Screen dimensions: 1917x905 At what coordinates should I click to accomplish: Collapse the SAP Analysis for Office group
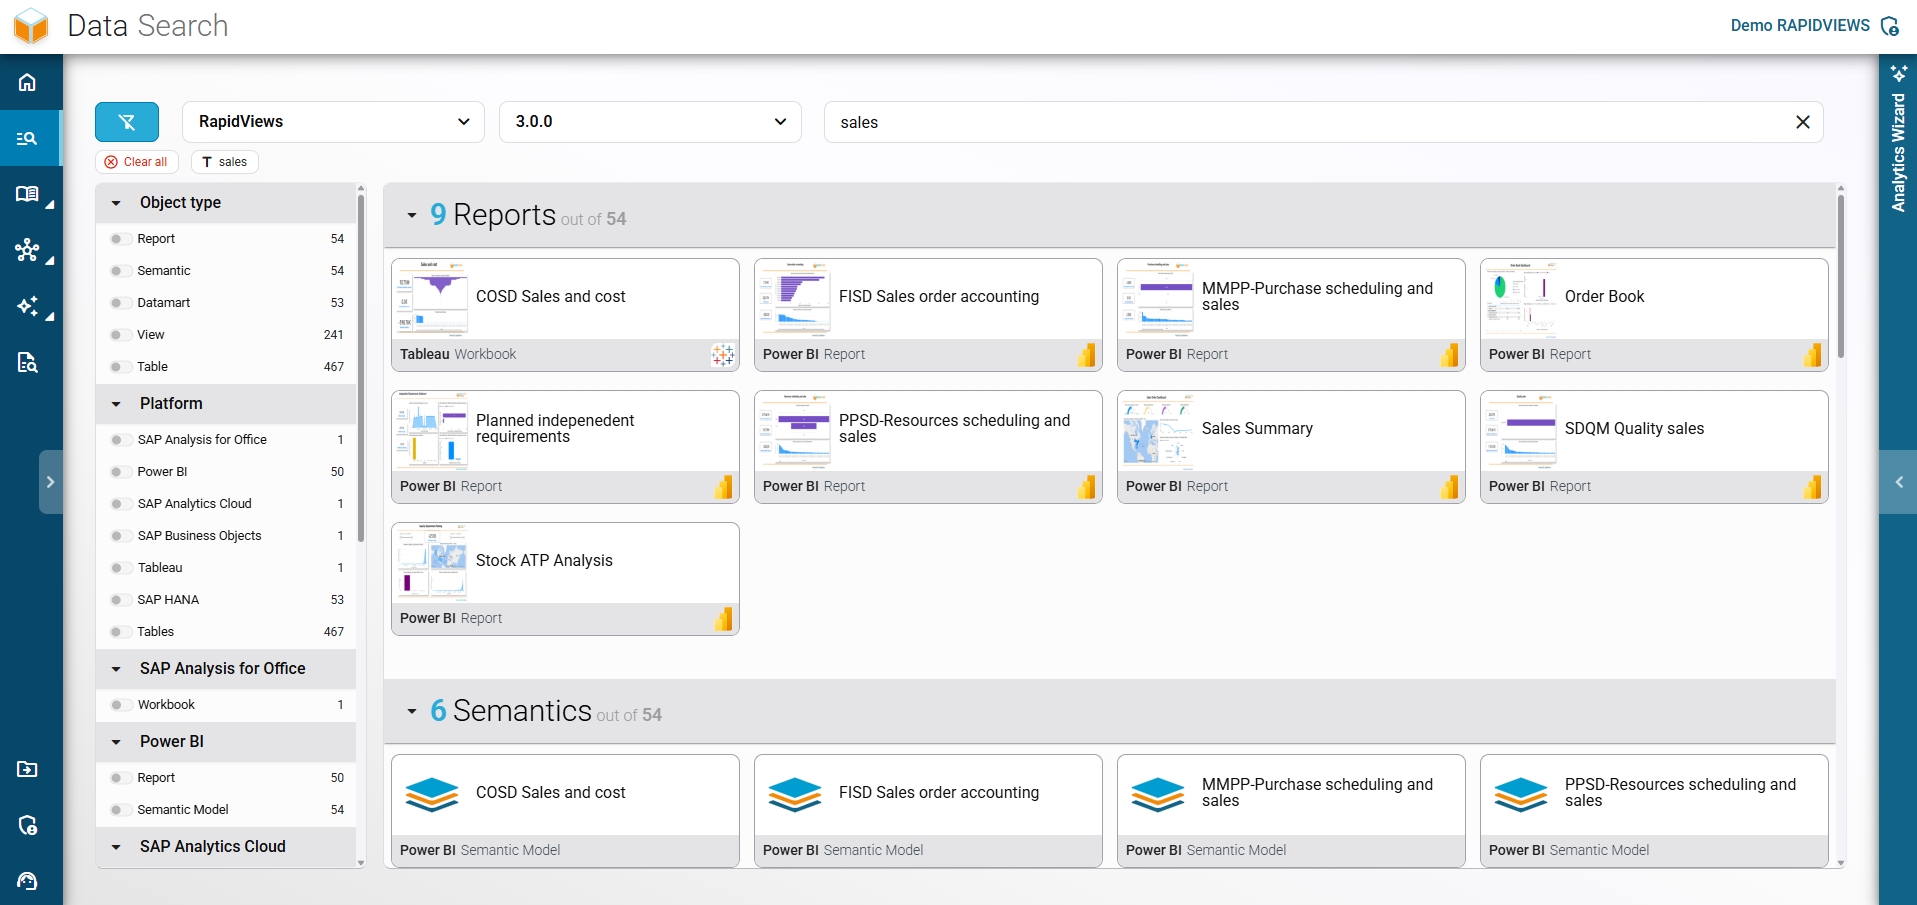116,669
